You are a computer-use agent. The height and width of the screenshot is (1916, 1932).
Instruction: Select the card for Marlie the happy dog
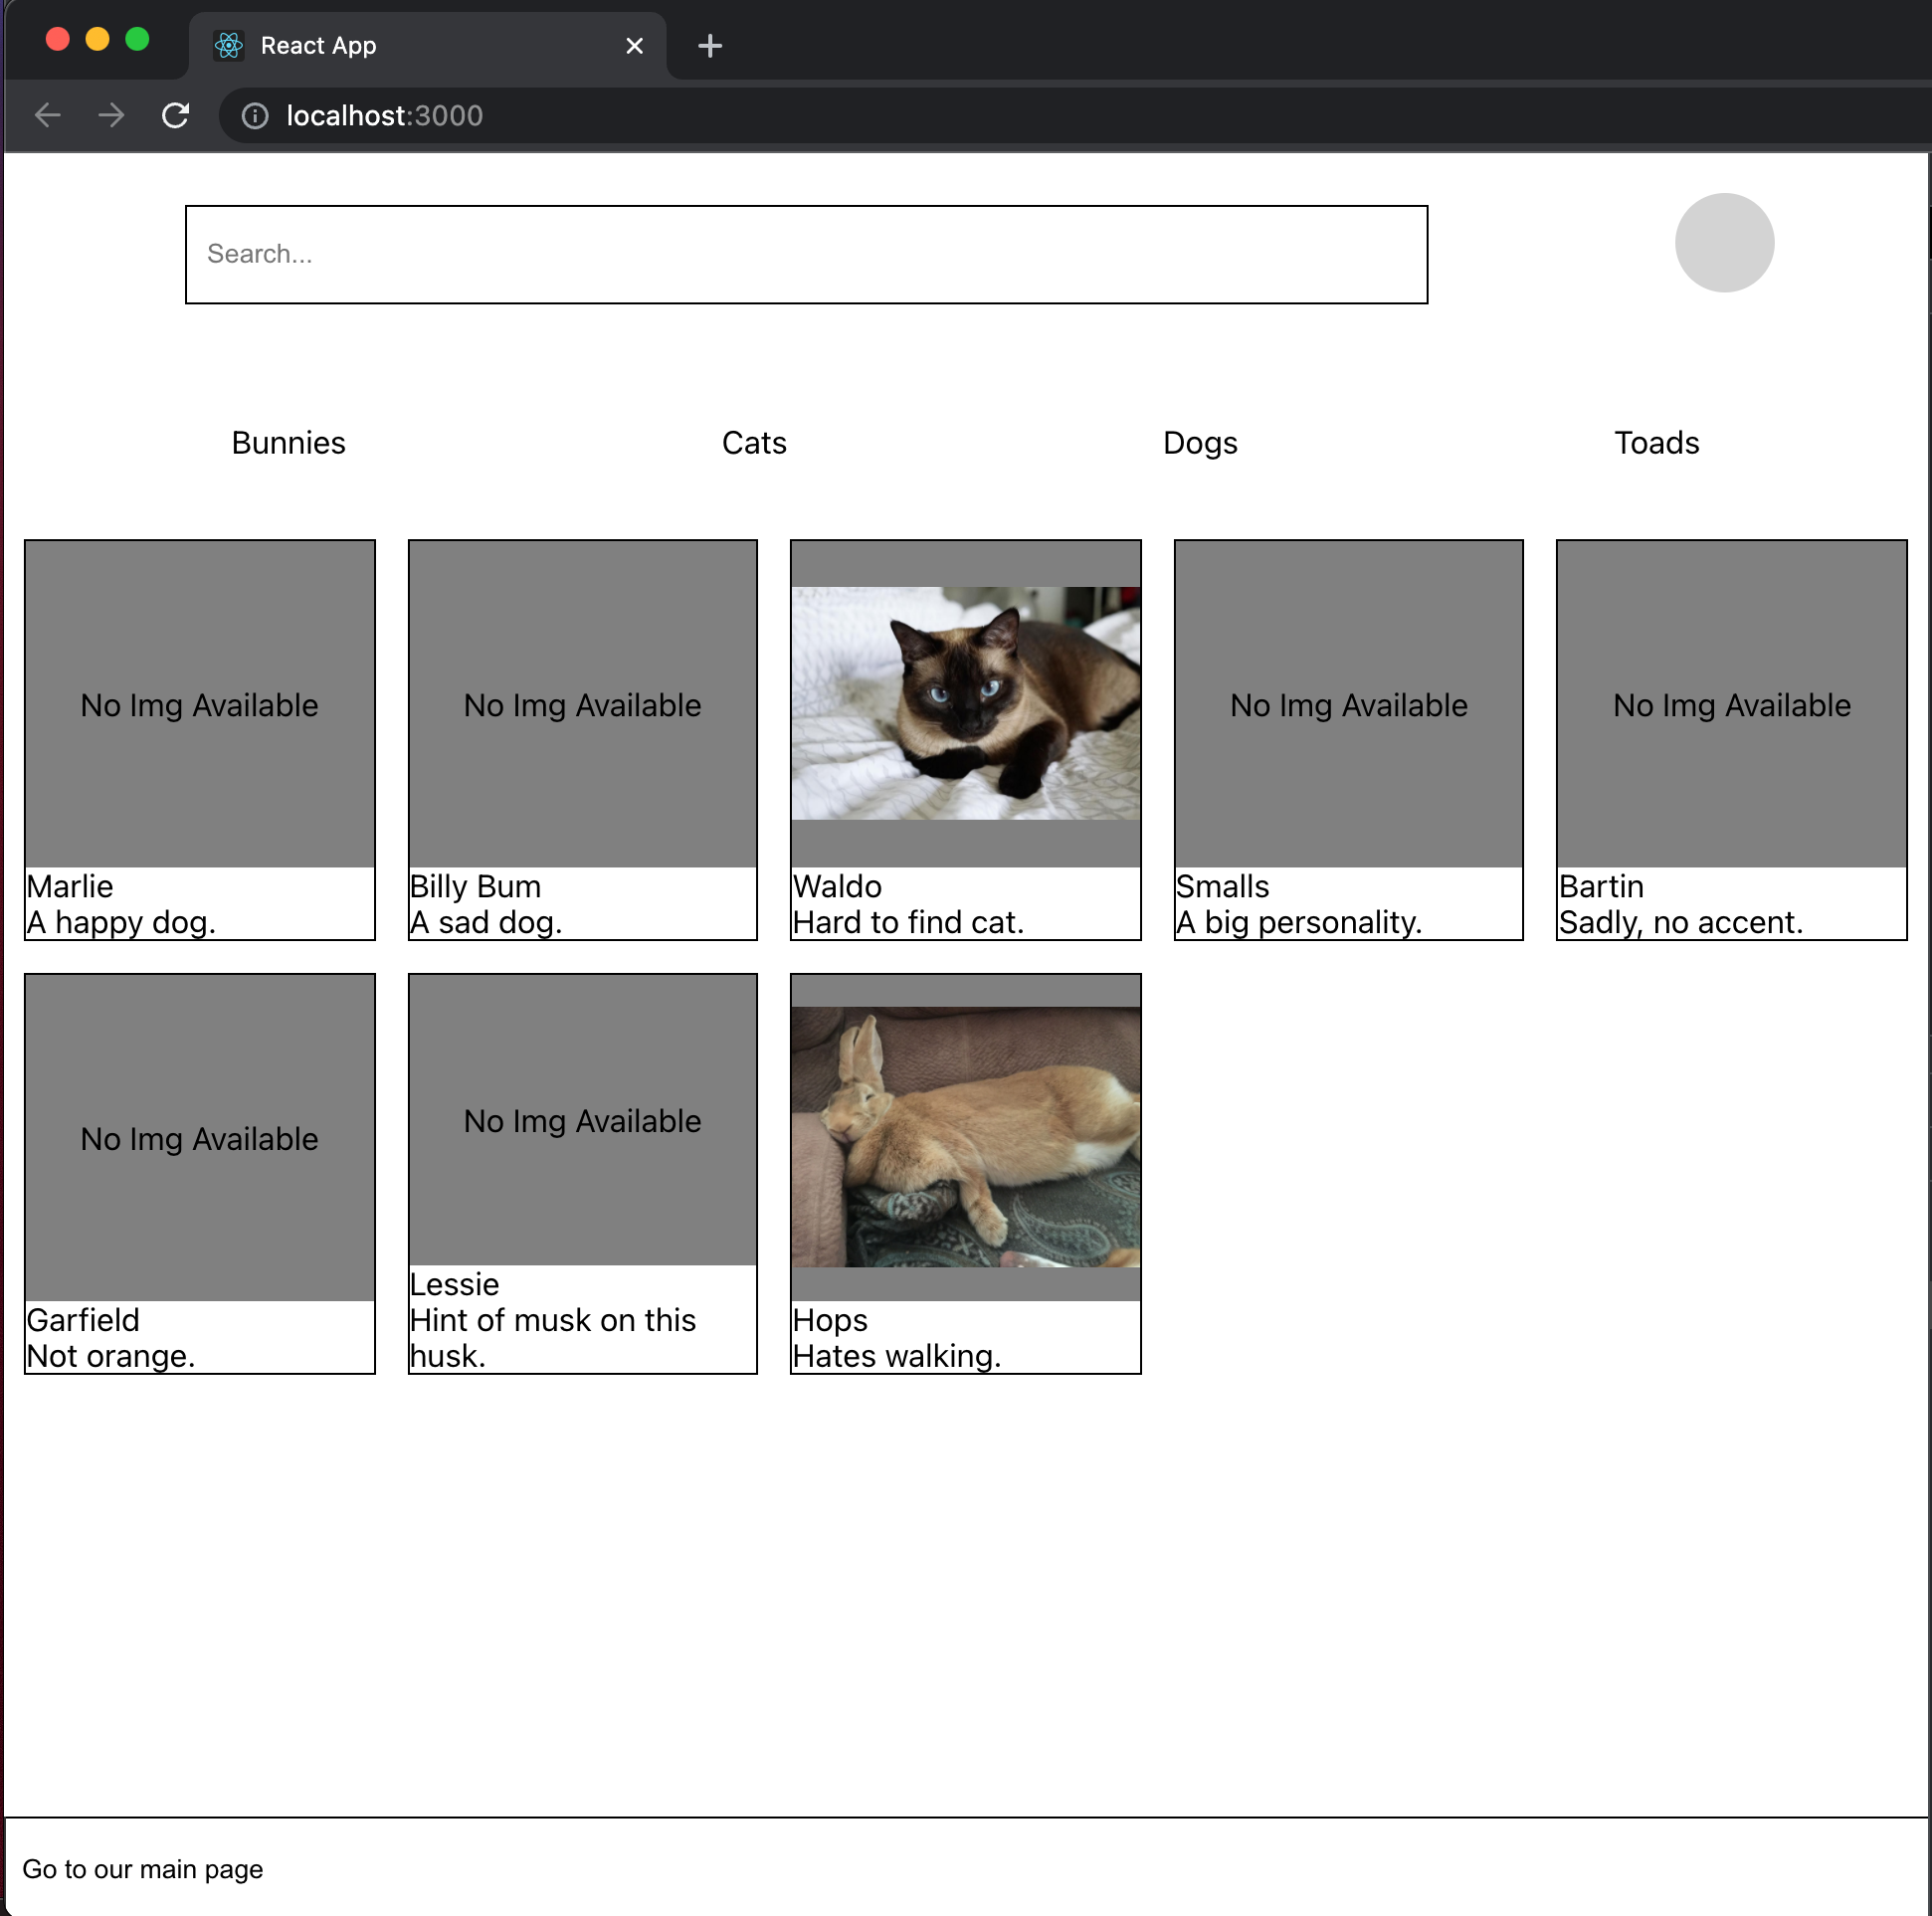(199, 740)
